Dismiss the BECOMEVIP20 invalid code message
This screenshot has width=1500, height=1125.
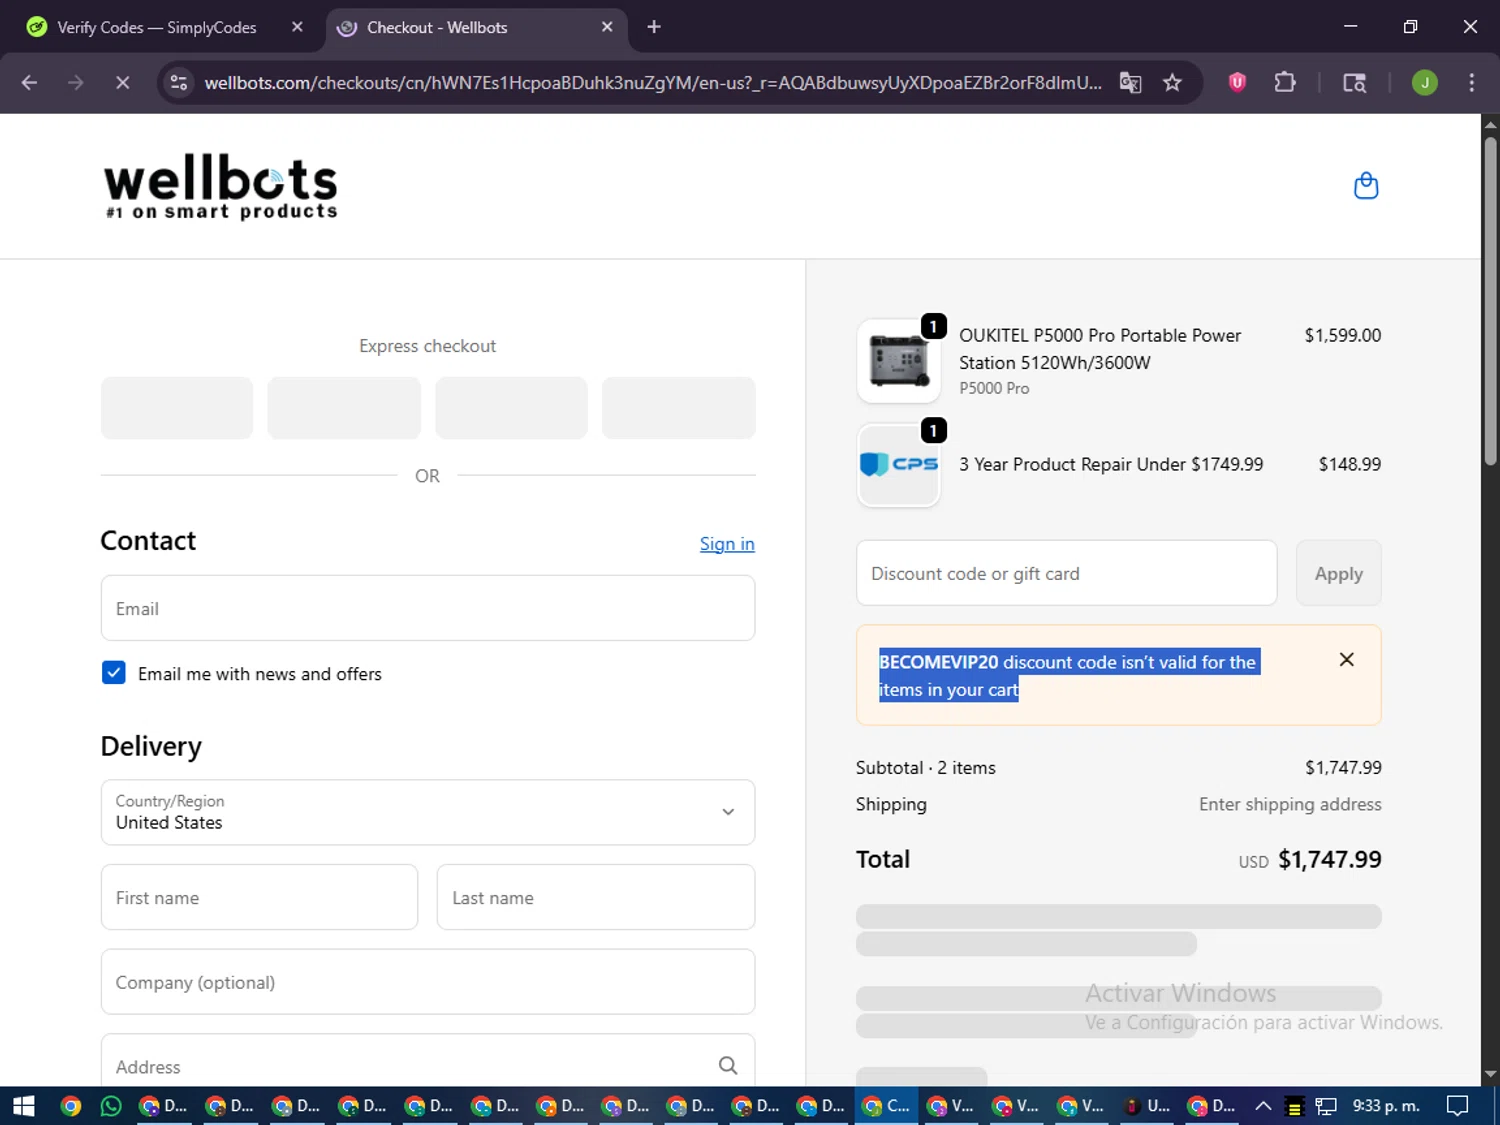1346,660
